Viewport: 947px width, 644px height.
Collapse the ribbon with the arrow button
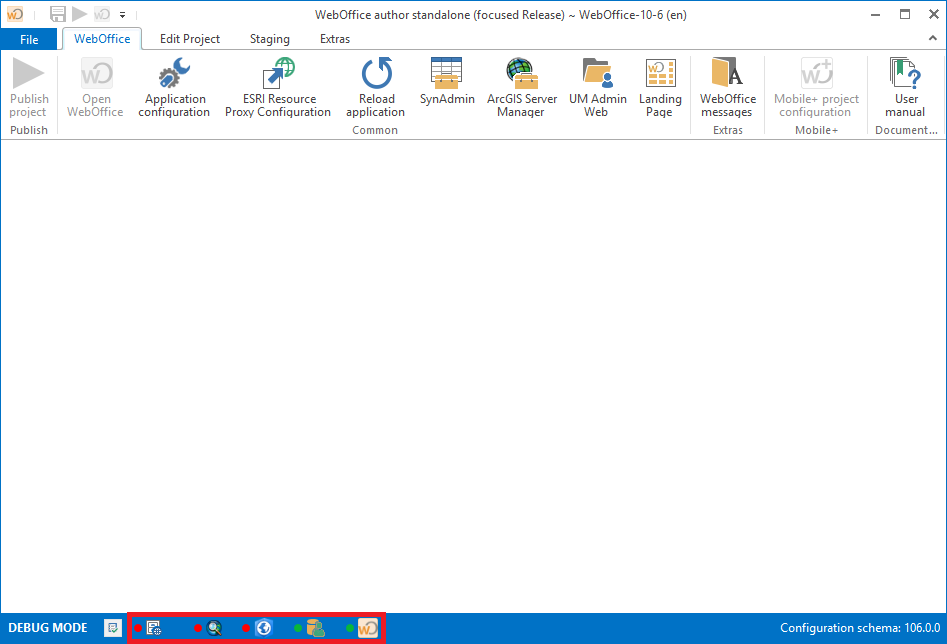click(x=932, y=39)
